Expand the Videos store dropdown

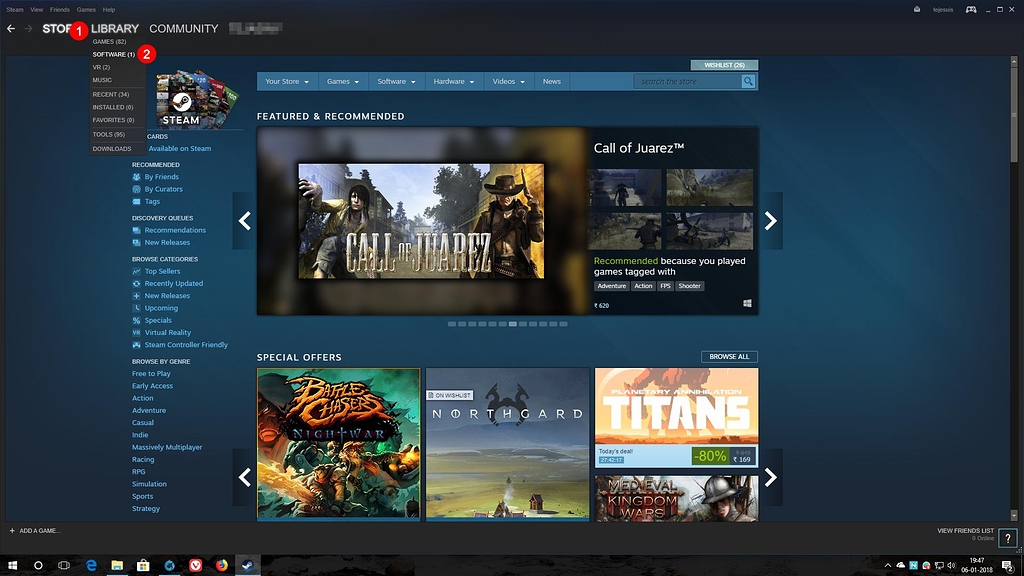coord(509,82)
